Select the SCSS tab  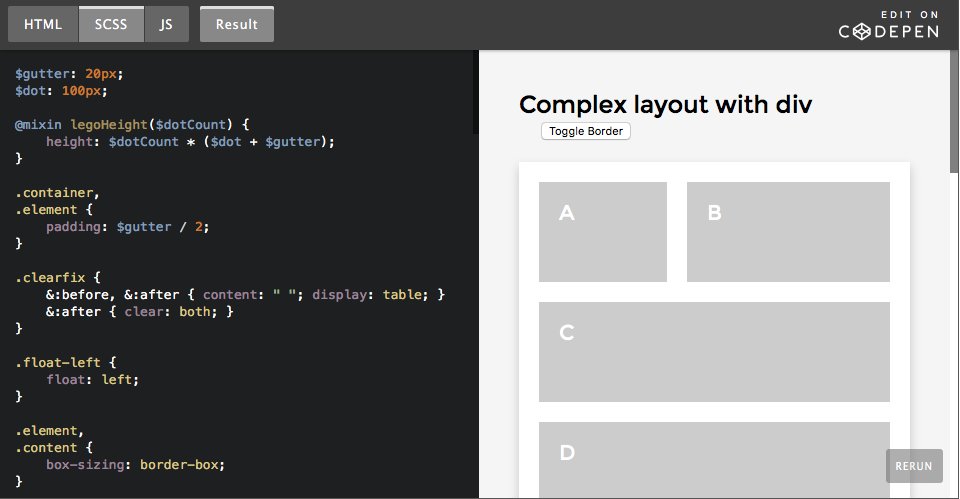click(111, 24)
